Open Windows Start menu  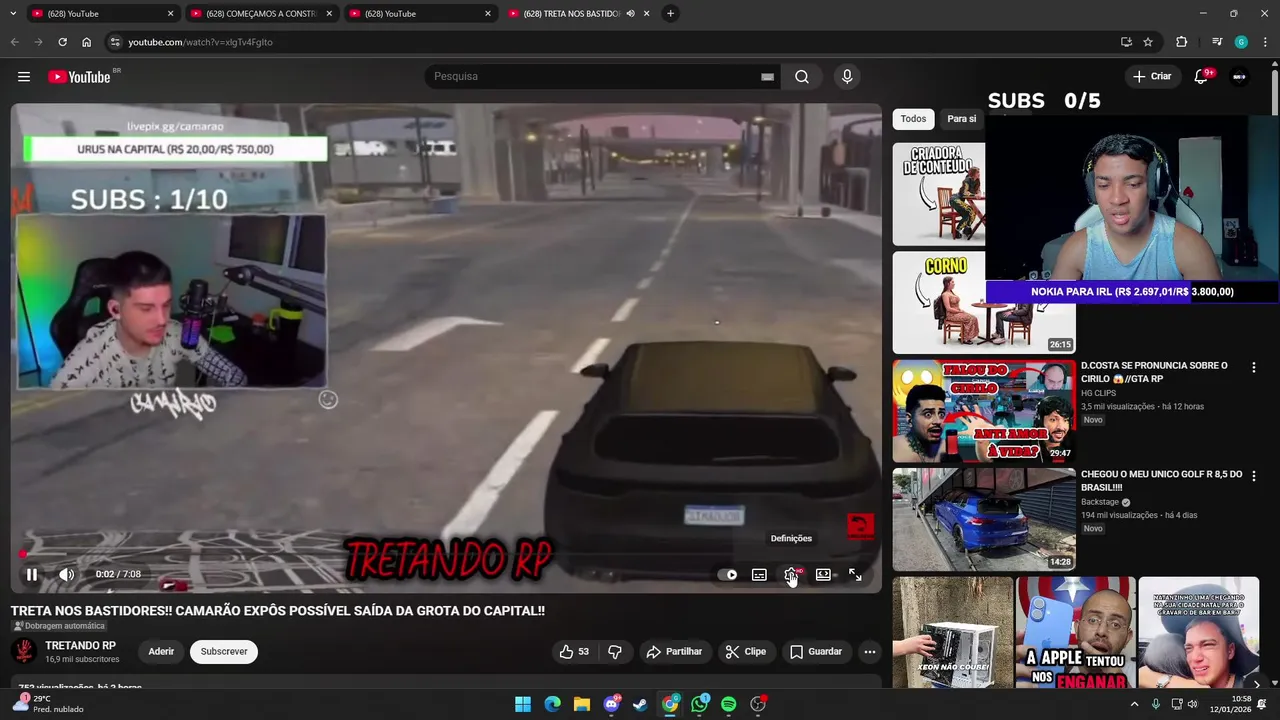(x=523, y=705)
